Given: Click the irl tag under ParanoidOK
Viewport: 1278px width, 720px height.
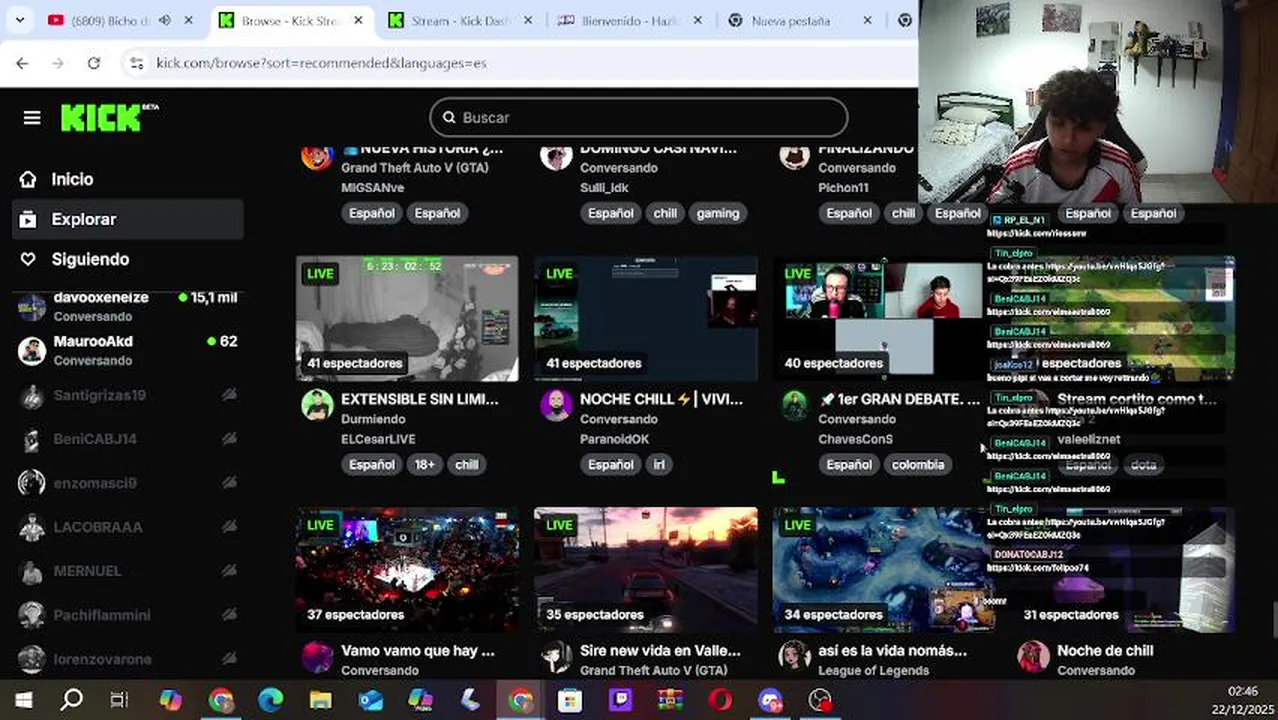Looking at the screenshot, I should tap(660, 465).
